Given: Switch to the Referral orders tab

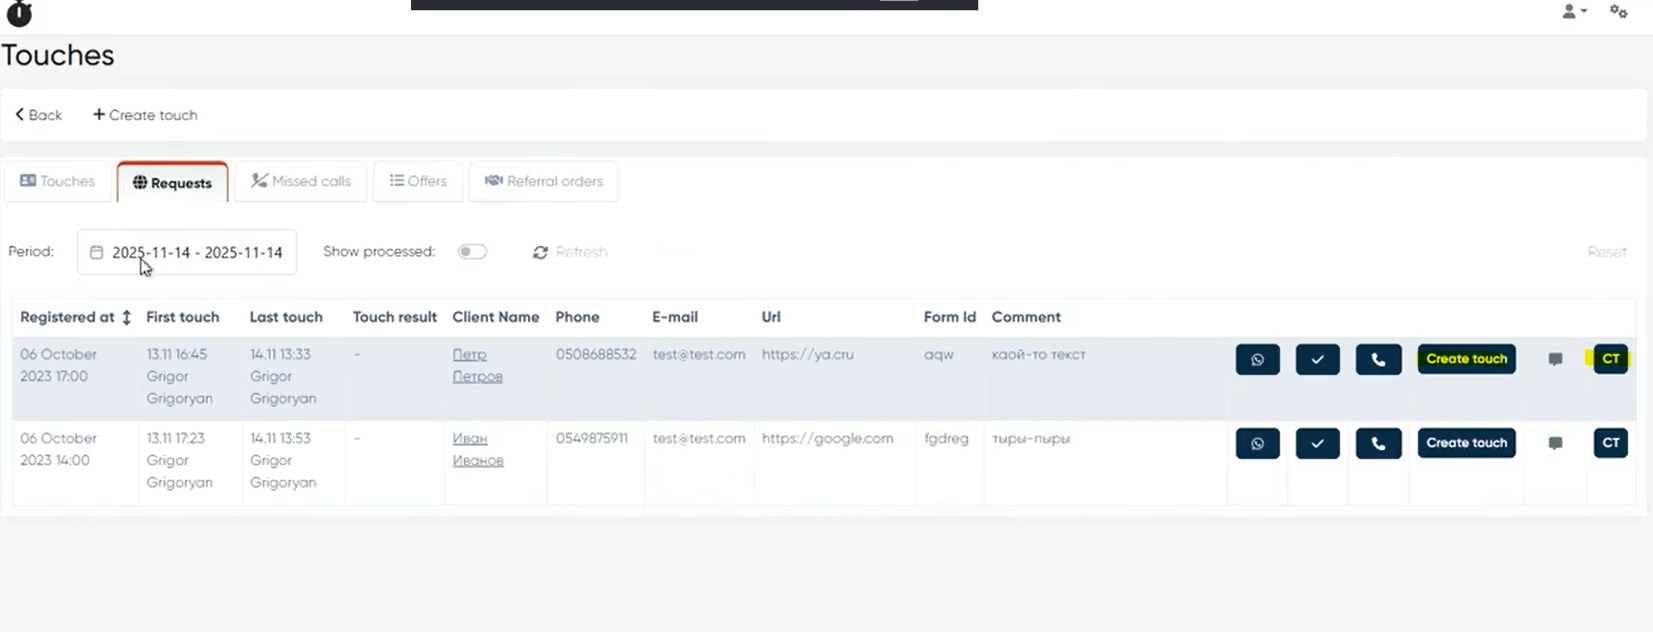Looking at the screenshot, I should (544, 181).
